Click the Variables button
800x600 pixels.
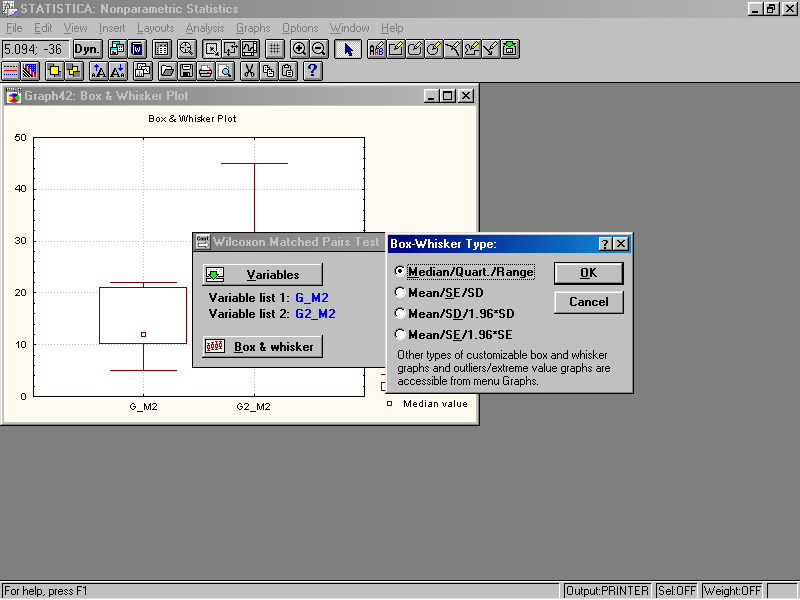[x=262, y=274]
